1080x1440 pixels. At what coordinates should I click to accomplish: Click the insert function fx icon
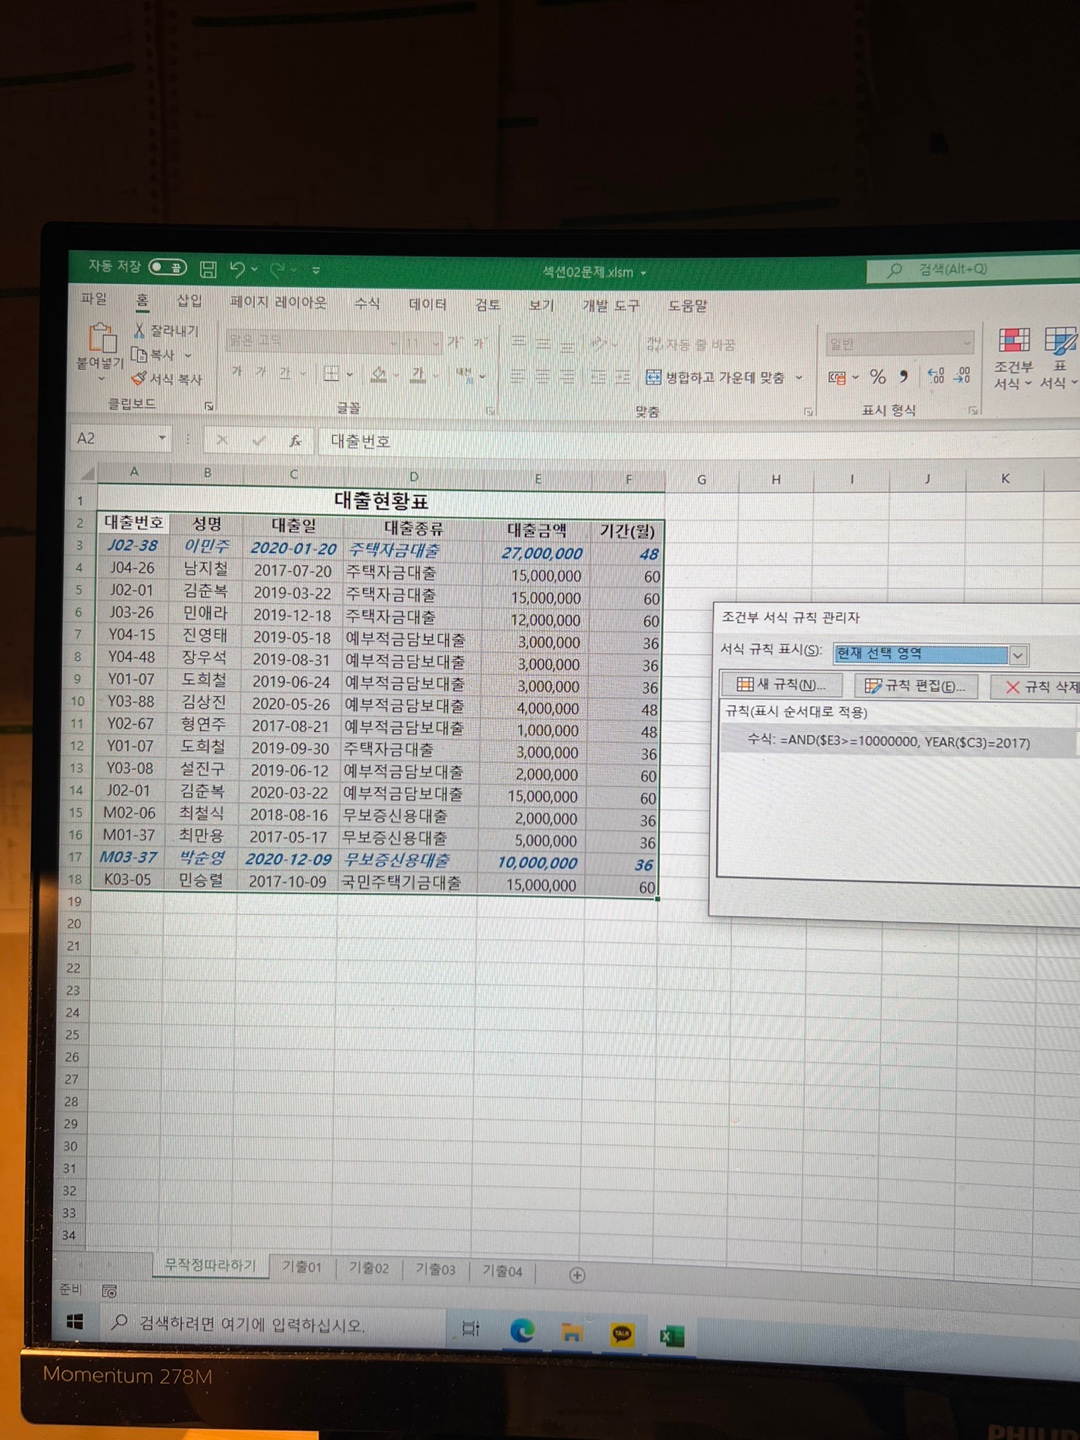(x=295, y=440)
